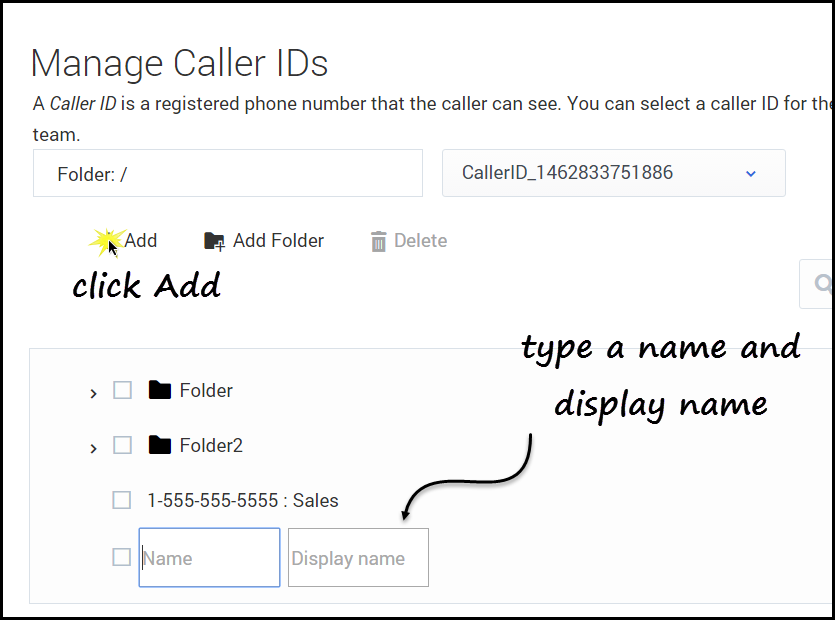Select the Folder2 tree item name

click(x=211, y=446)
